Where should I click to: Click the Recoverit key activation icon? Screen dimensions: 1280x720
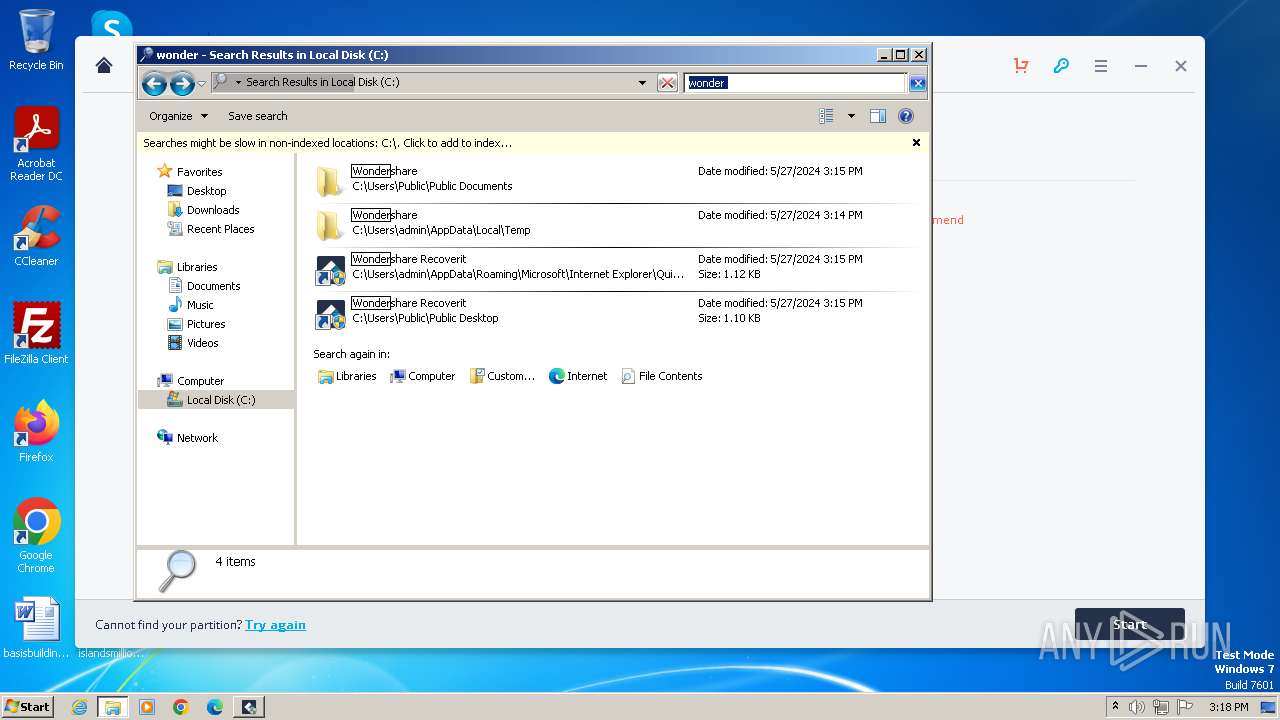click(1061, 66)
